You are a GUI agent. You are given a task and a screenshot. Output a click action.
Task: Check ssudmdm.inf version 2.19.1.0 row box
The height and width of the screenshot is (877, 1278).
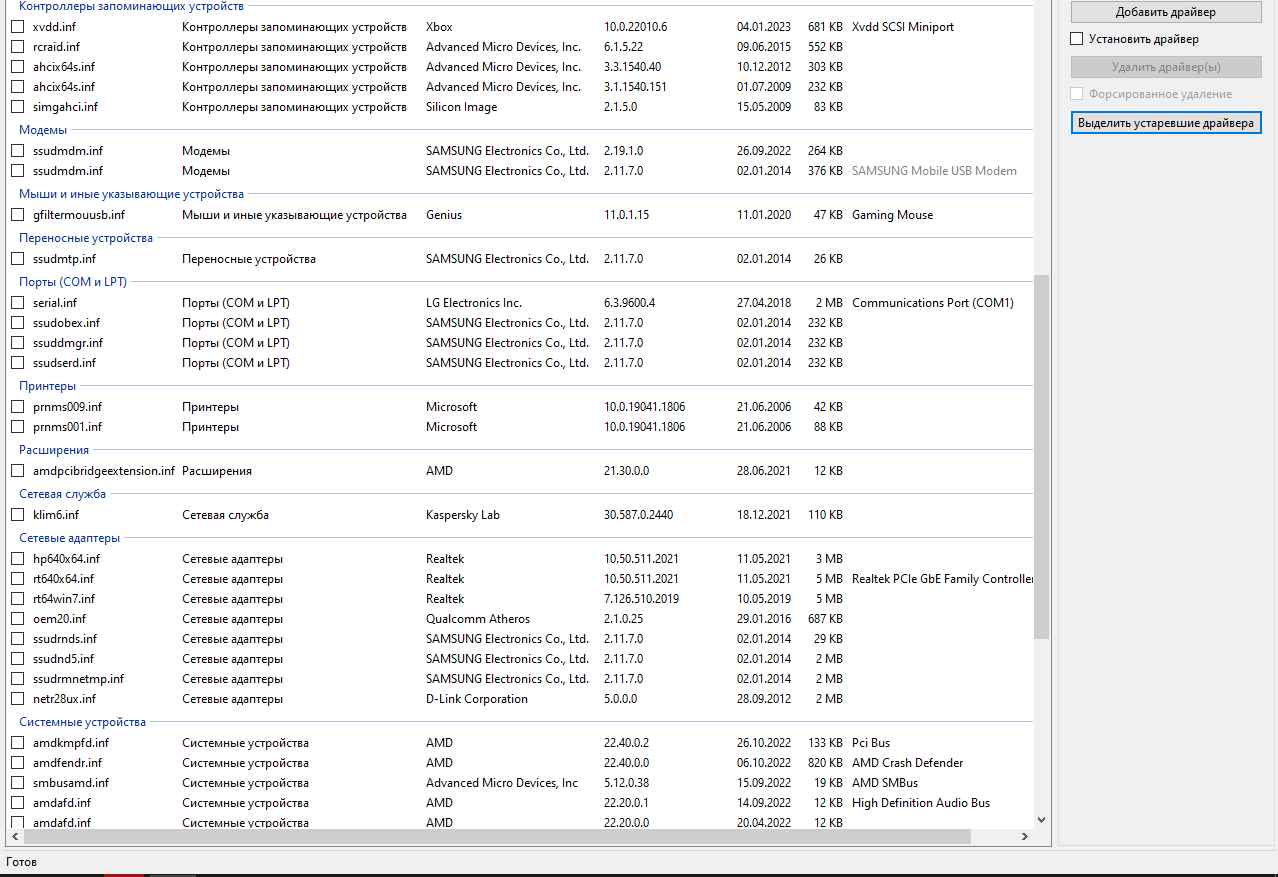[17, 151]
